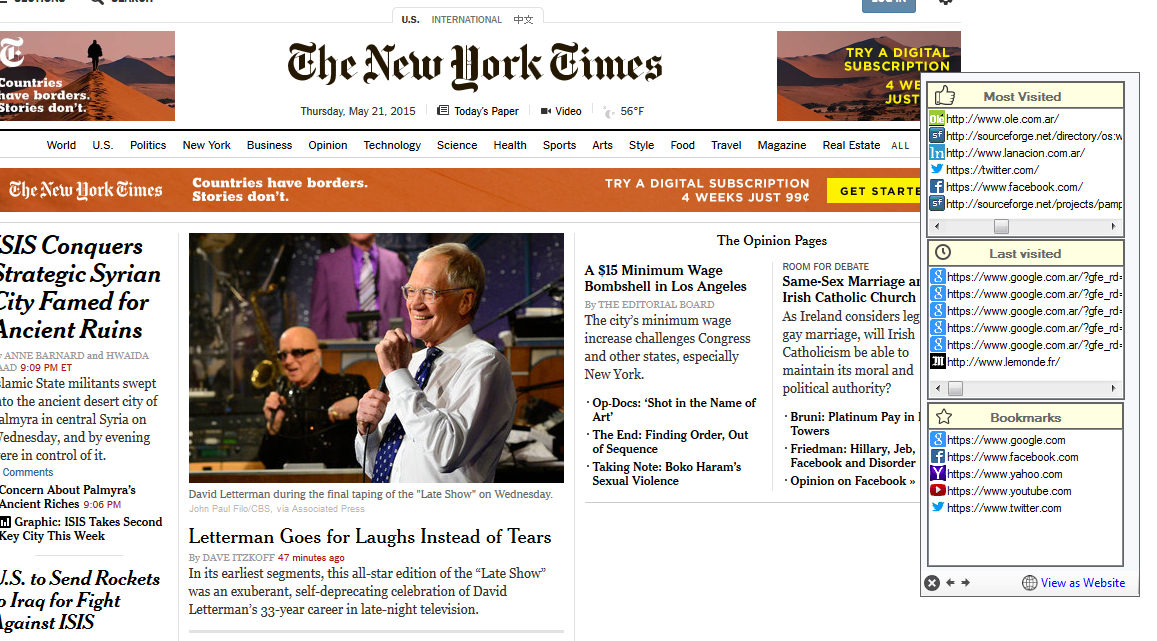Click the lemonde.fr favicon icon

click(937, 361)
